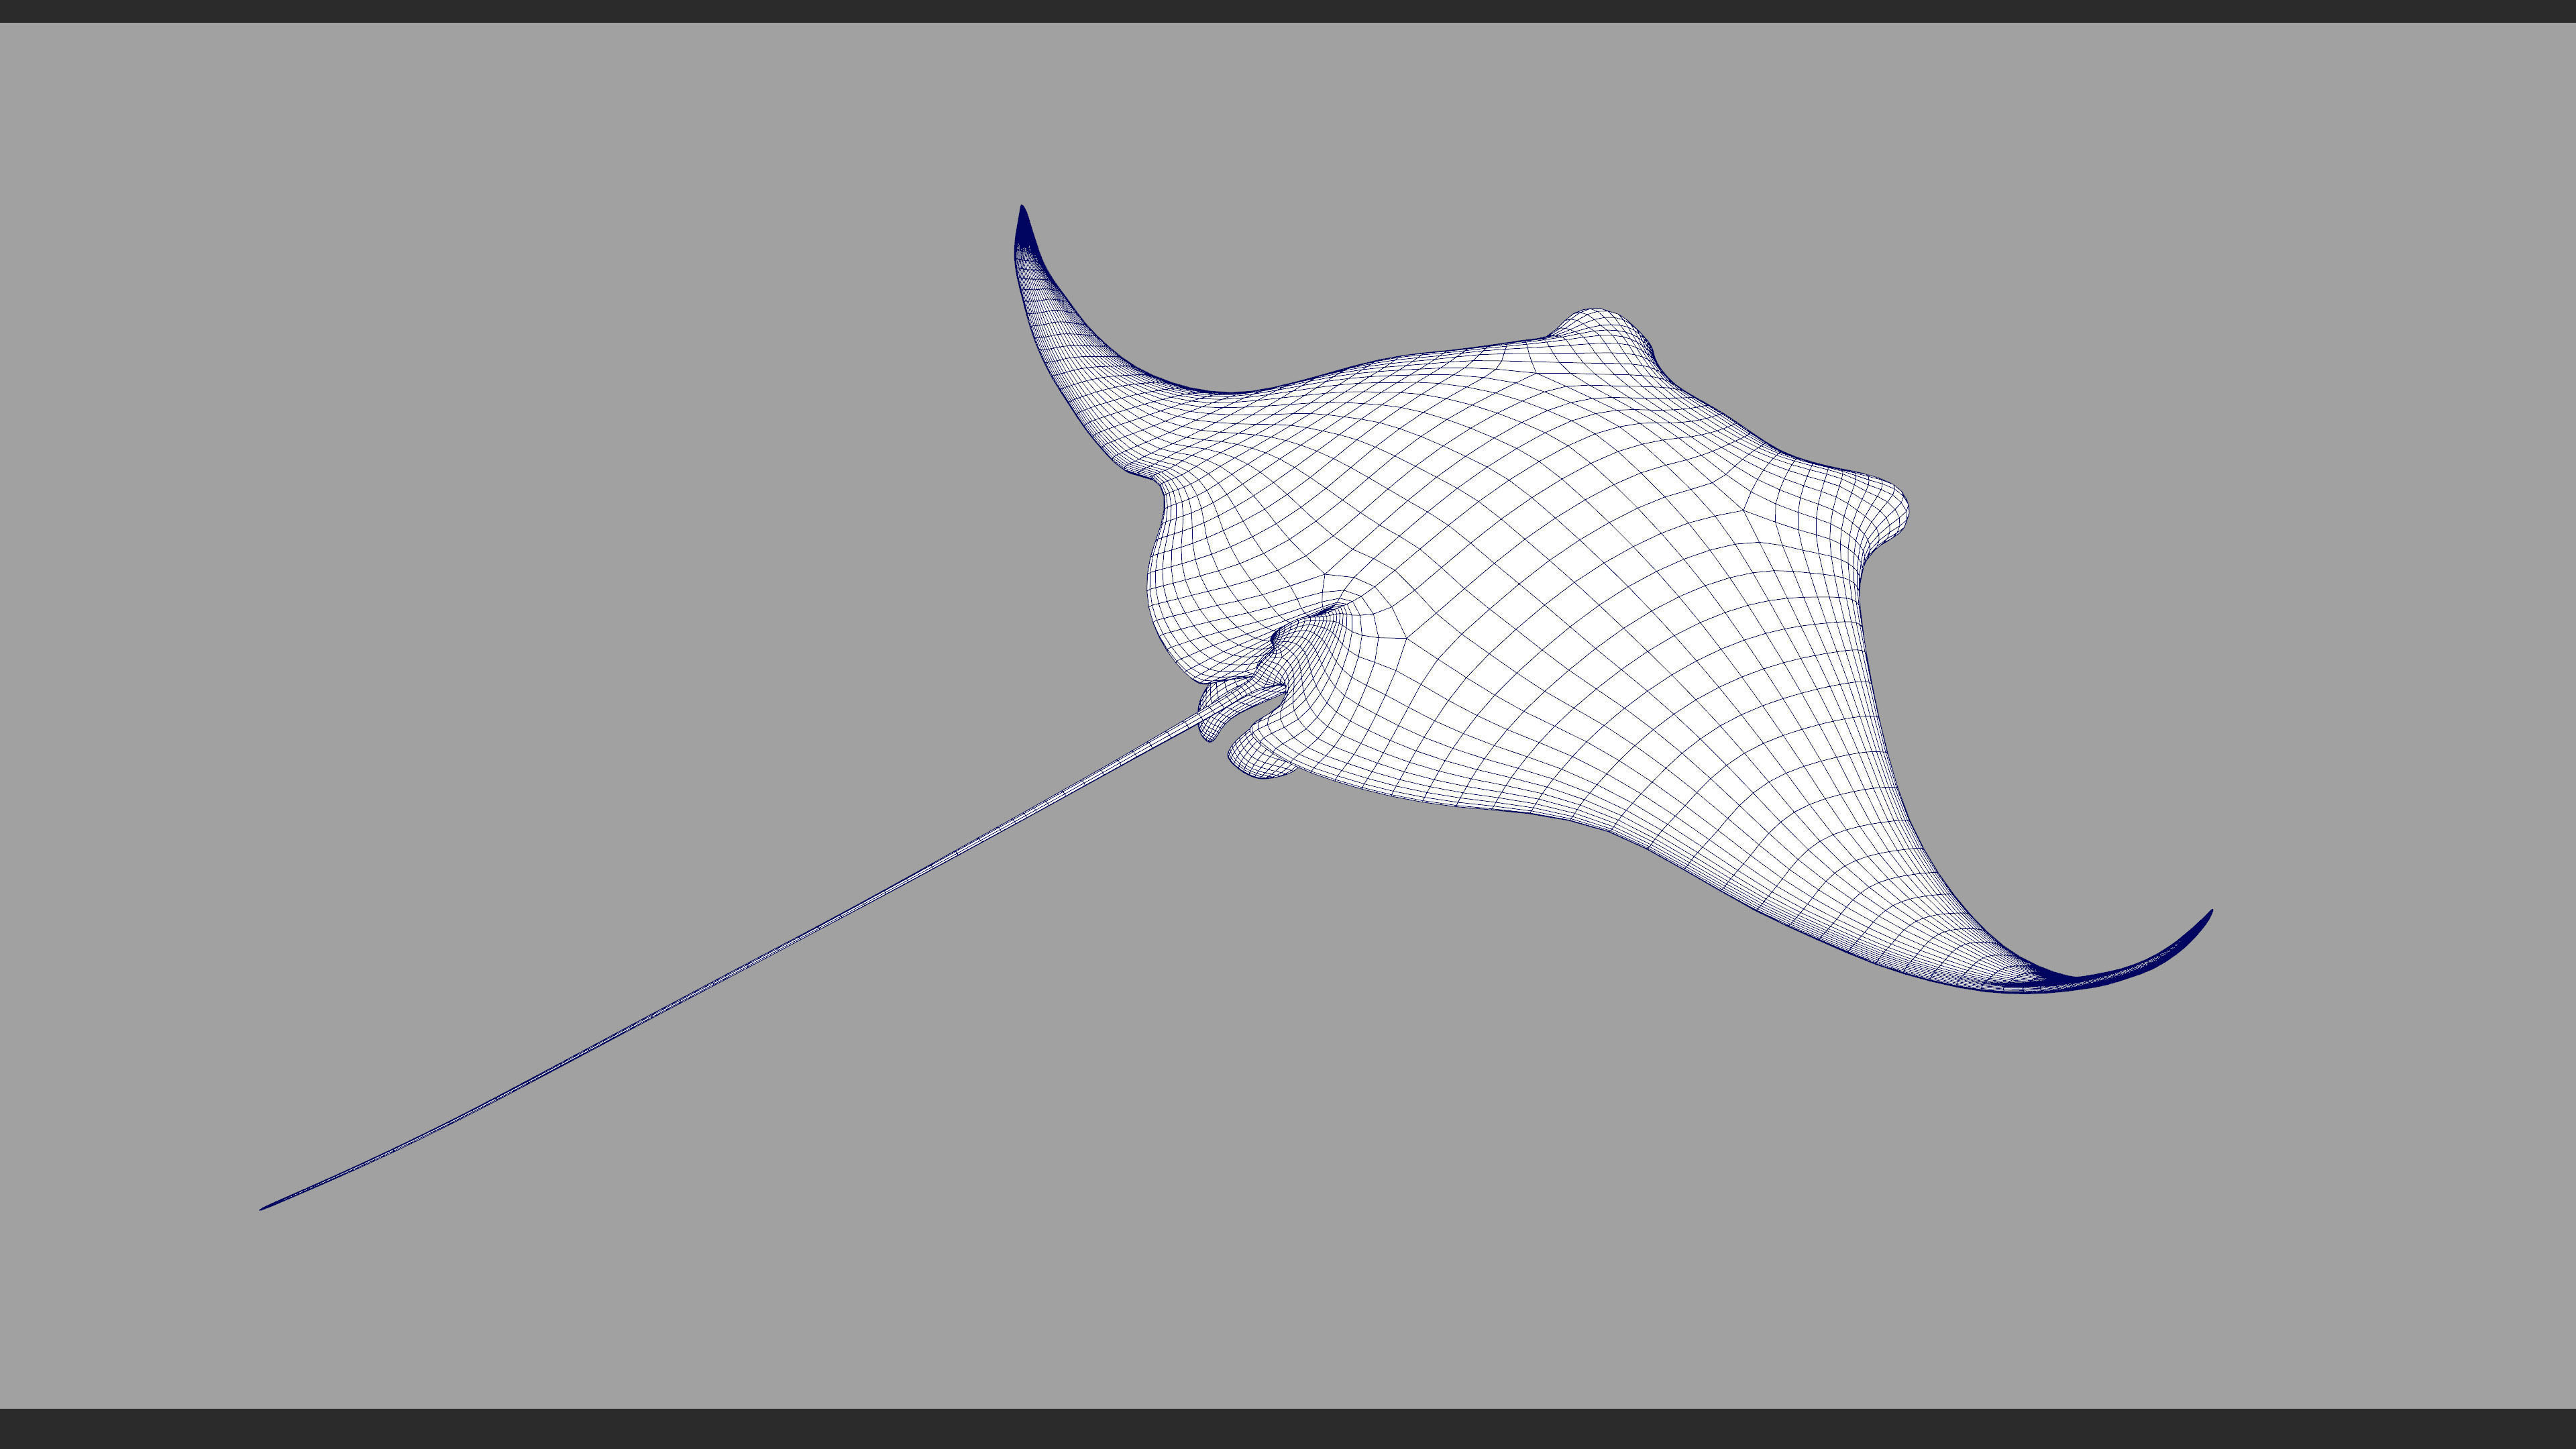Screen dimensions: 2576x1449
Task: Click the dark bottom border bar
Action: point(1288,1430)
